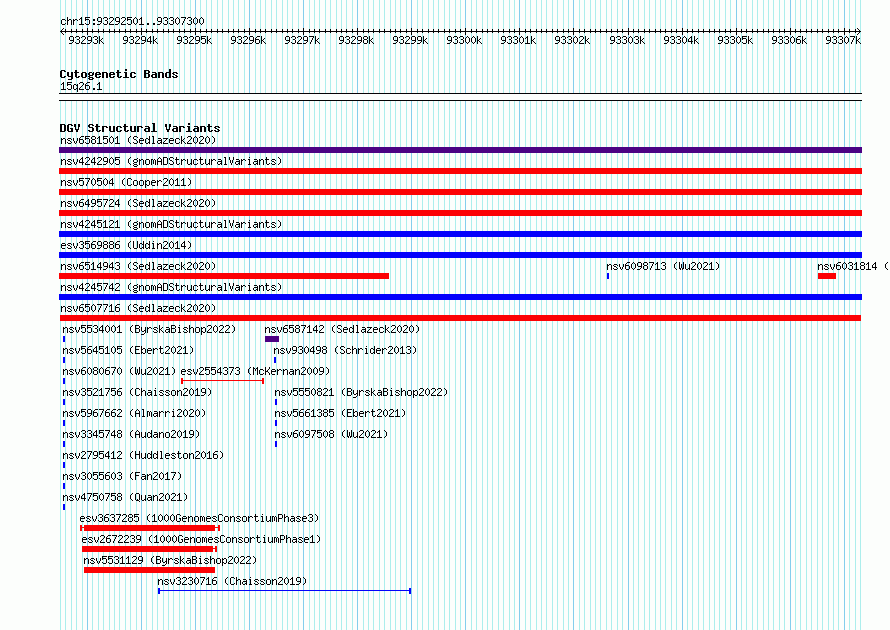Viewport: 890px width, 630px height.
Task: Open nsv4750758 (Quan2021) variant label
Action: tap(125, 497)
